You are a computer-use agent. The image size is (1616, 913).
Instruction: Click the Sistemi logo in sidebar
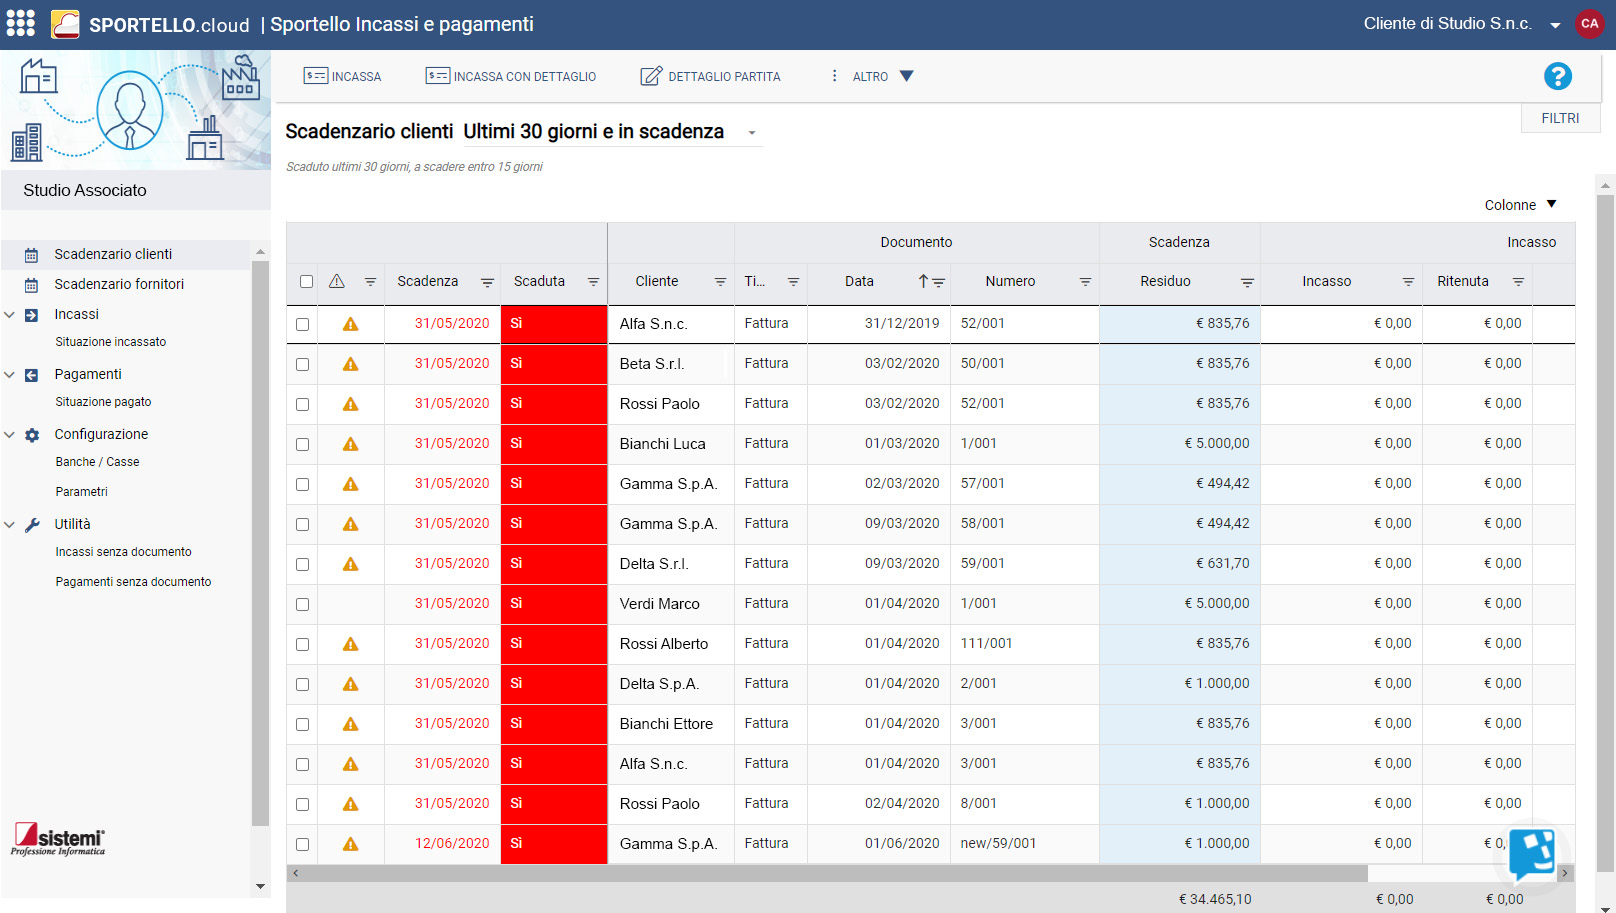(58, 840)
